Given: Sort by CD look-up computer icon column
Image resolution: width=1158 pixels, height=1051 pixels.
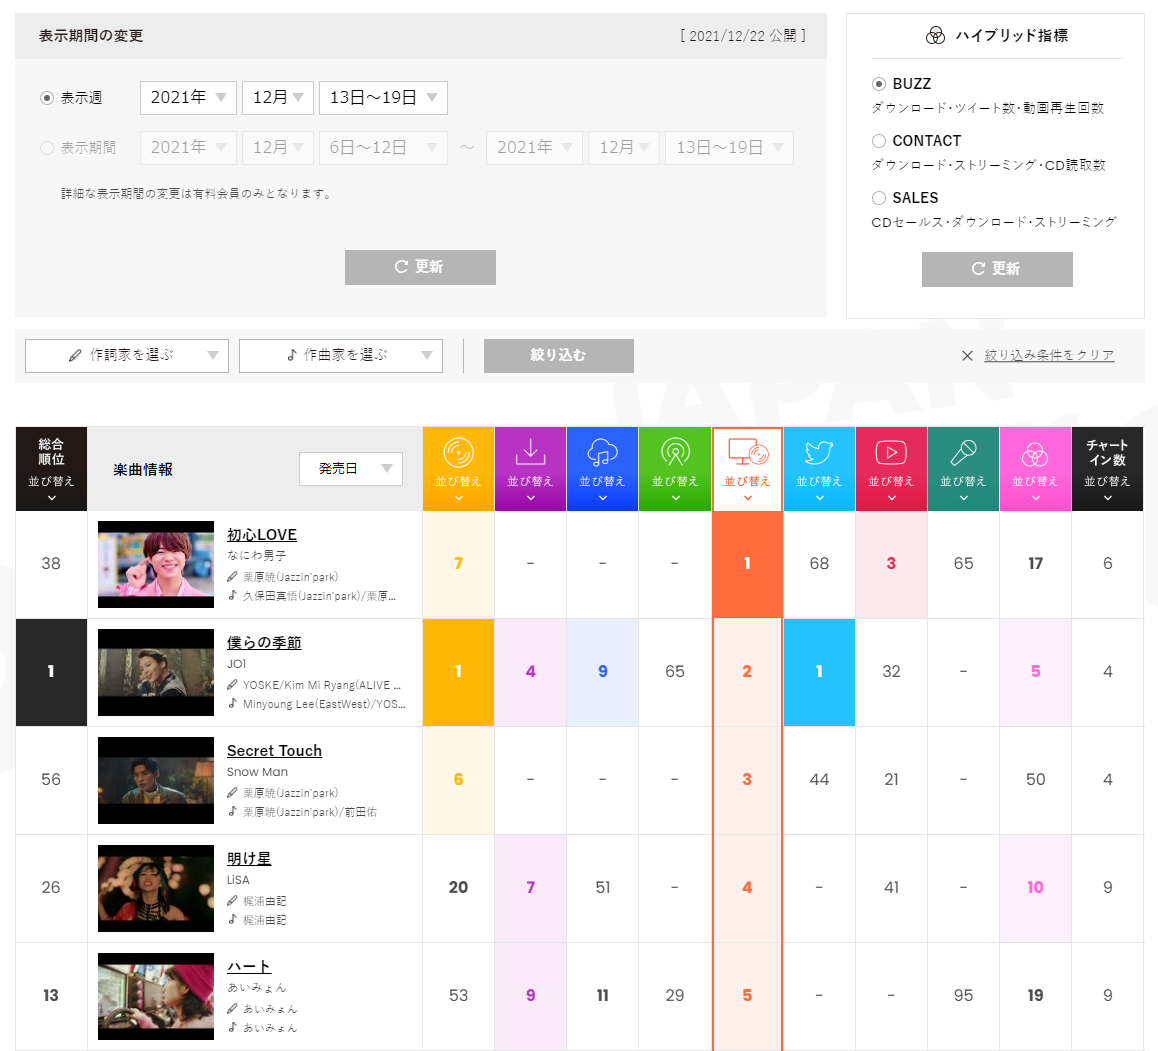Looking at the screenshot, I should tap(747, 469).
